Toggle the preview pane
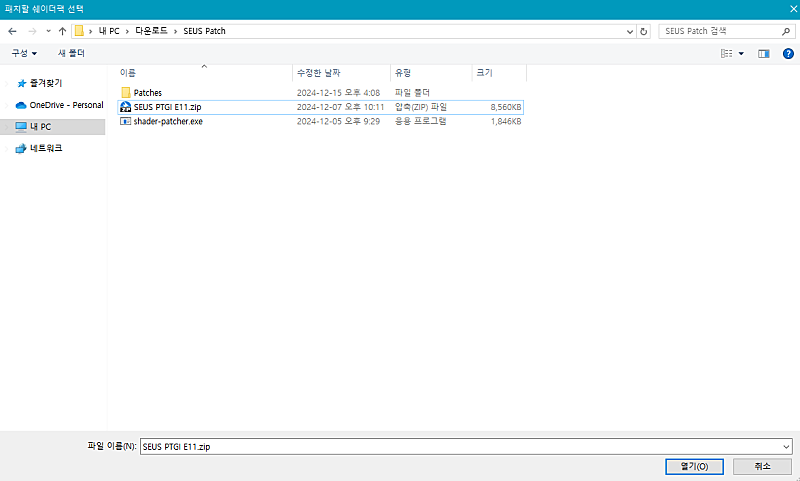Viewport: 800px width, 481px height. (x=763, y=54)
